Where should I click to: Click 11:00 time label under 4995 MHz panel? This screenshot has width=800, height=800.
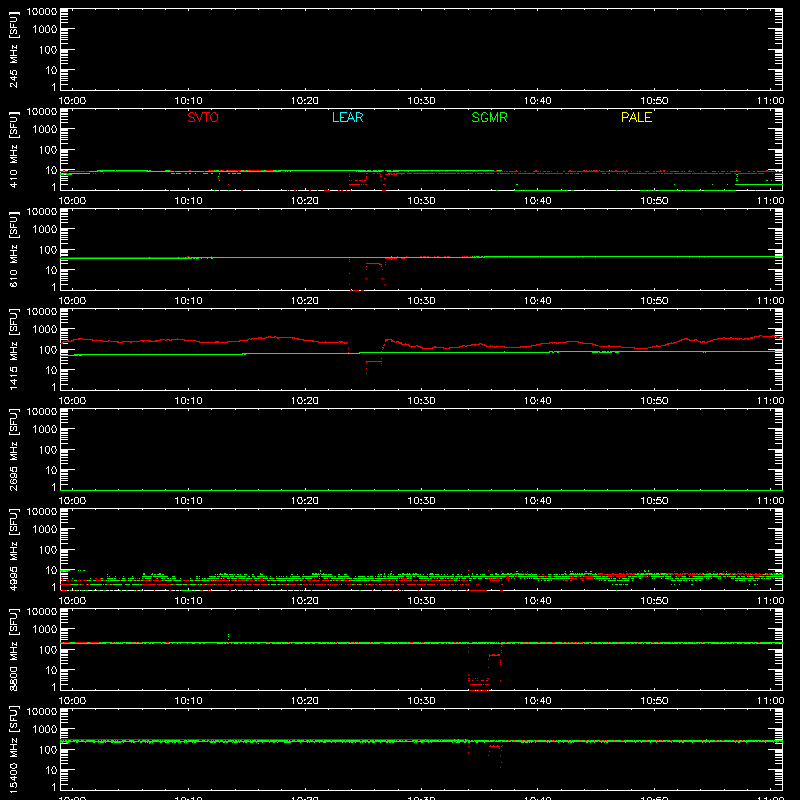(770, 601)
